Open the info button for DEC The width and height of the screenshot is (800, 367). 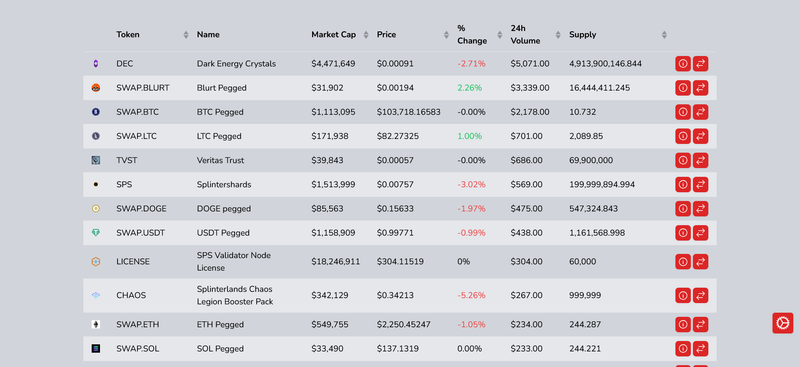[683, 64]
